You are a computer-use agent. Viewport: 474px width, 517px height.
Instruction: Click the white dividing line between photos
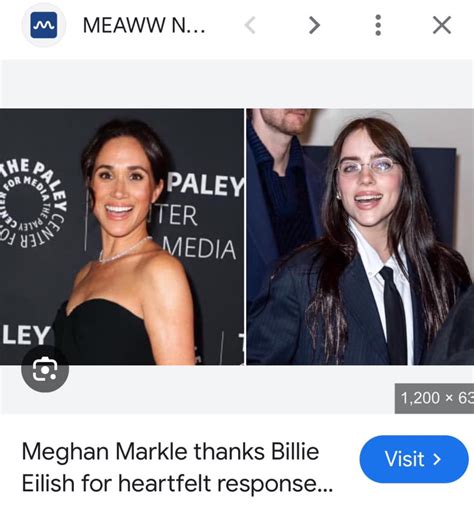(x=245, y=237)
